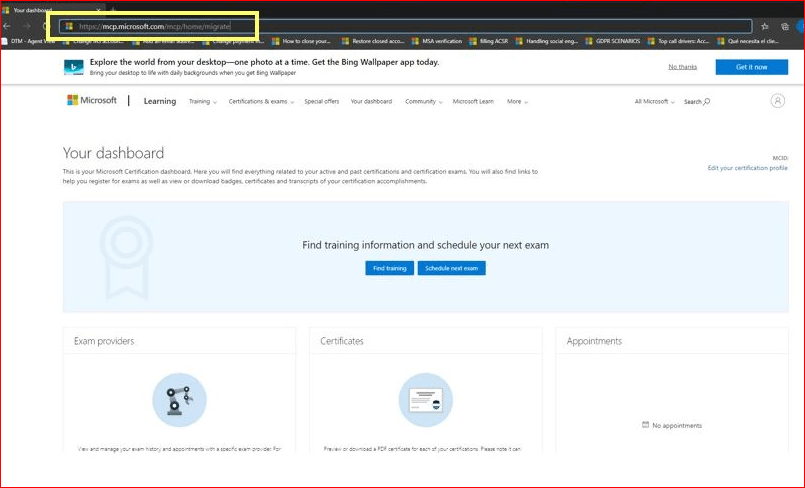Click the 'Your dashboard' page heading
Screen dimensions: 805x488
[x=113, y=152]
